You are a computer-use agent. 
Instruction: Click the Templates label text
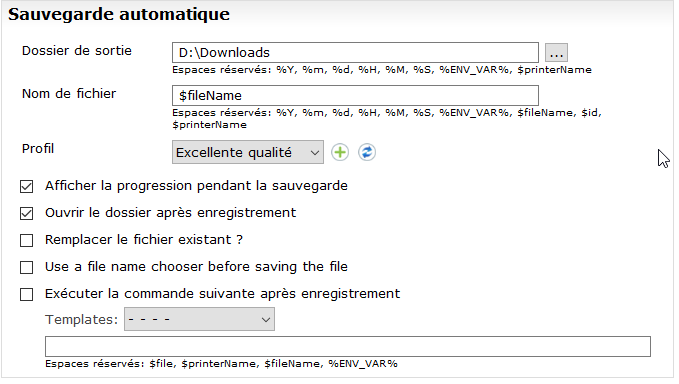81,320
